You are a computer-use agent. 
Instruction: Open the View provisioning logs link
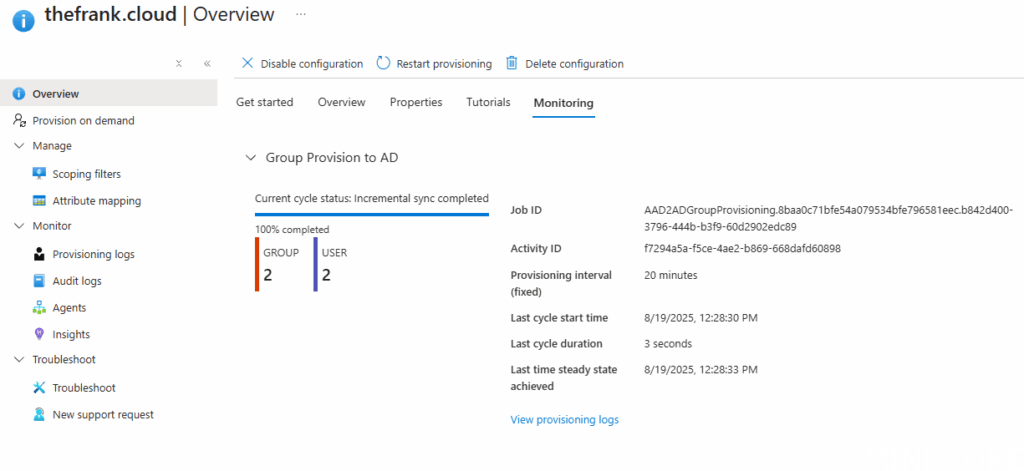(564, 420)
